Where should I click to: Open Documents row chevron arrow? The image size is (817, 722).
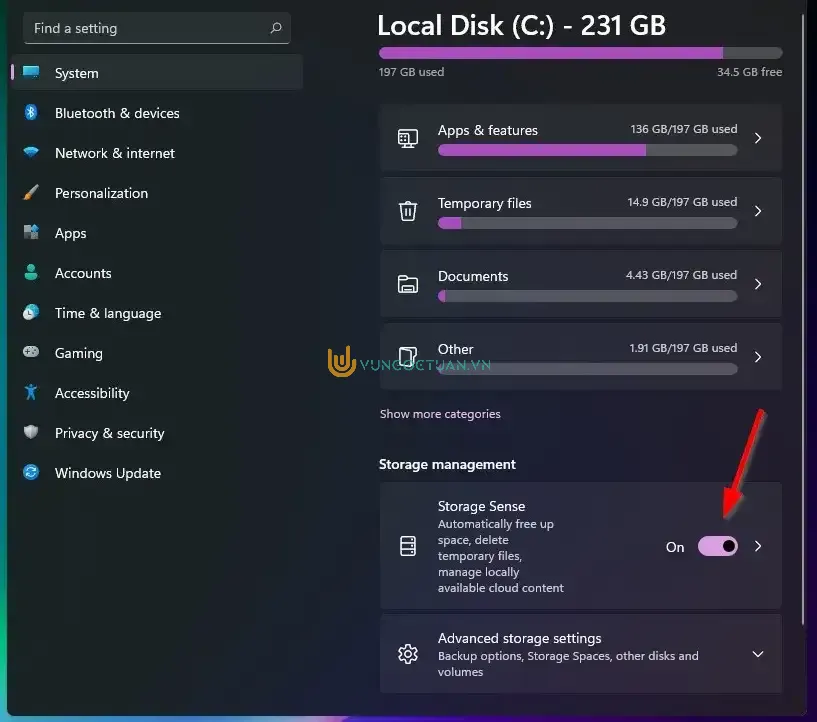click(758, 284)
